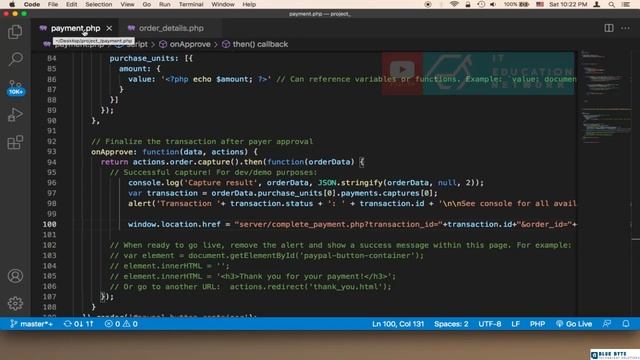640x360 pixels.
Task: Place cursor on the window.location.href line
Action: pos(352,224)
